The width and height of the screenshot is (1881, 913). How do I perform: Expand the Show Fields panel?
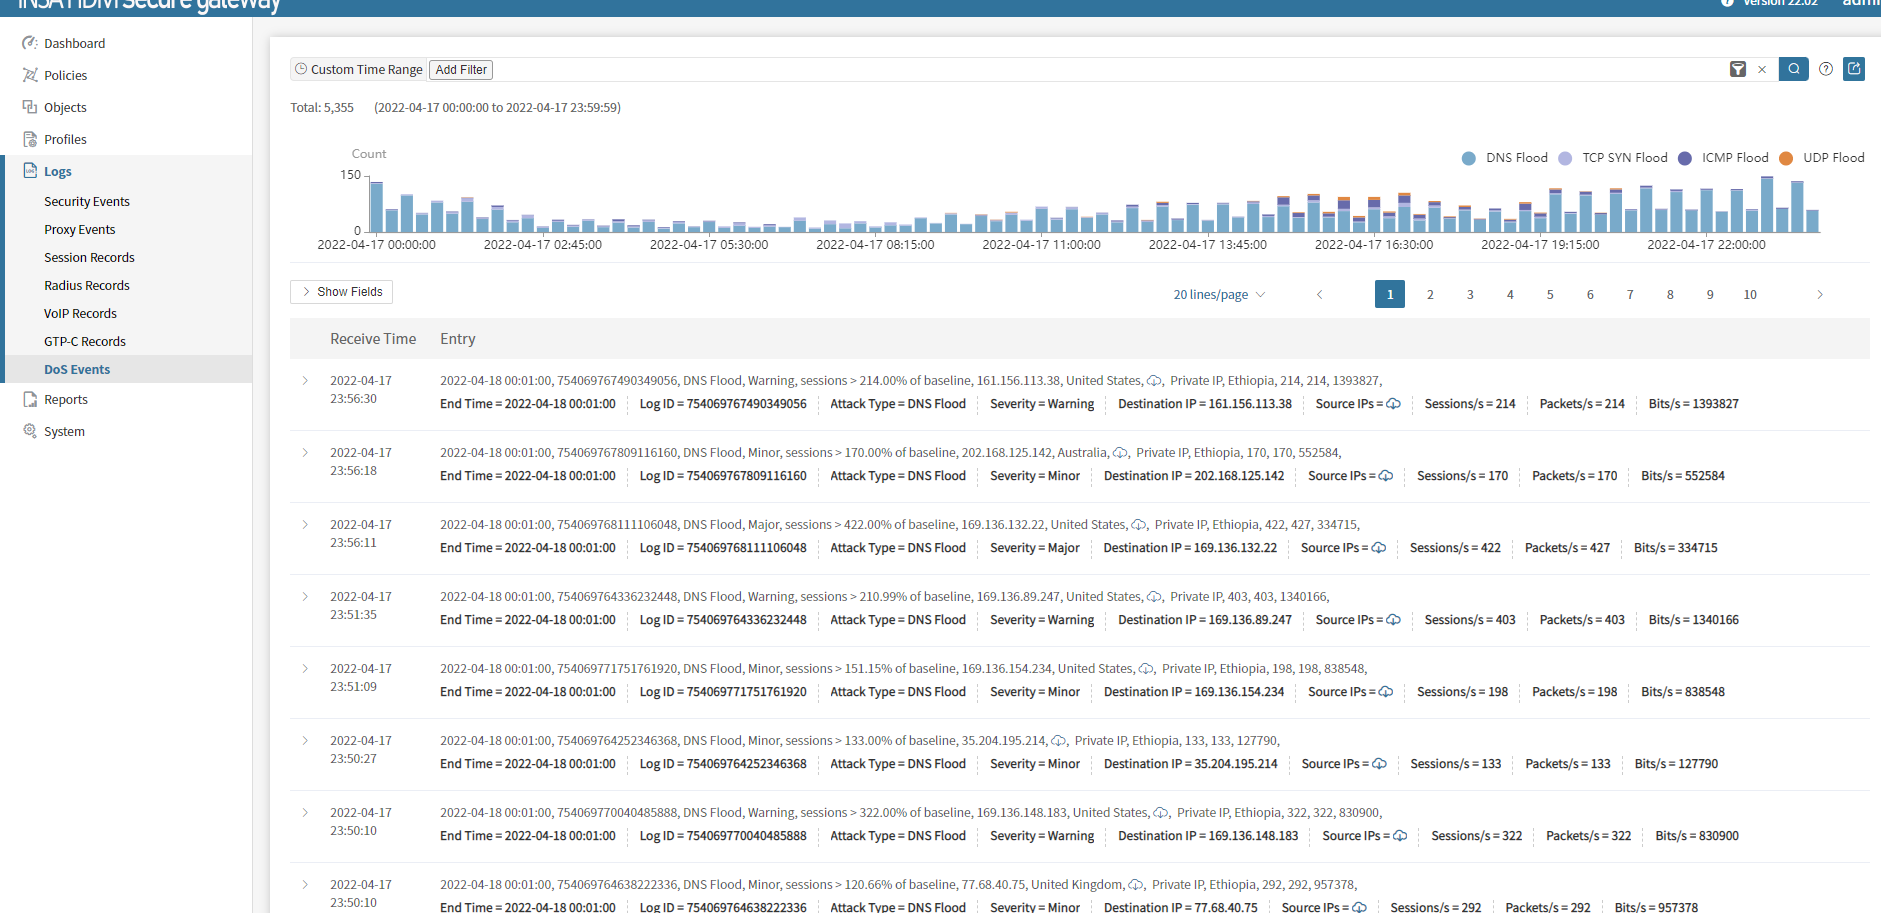(x=341, y=292)
